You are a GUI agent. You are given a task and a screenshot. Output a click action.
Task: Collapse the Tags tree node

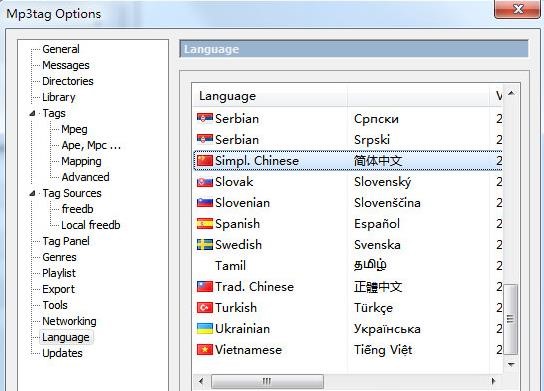(x=33, y=113)
